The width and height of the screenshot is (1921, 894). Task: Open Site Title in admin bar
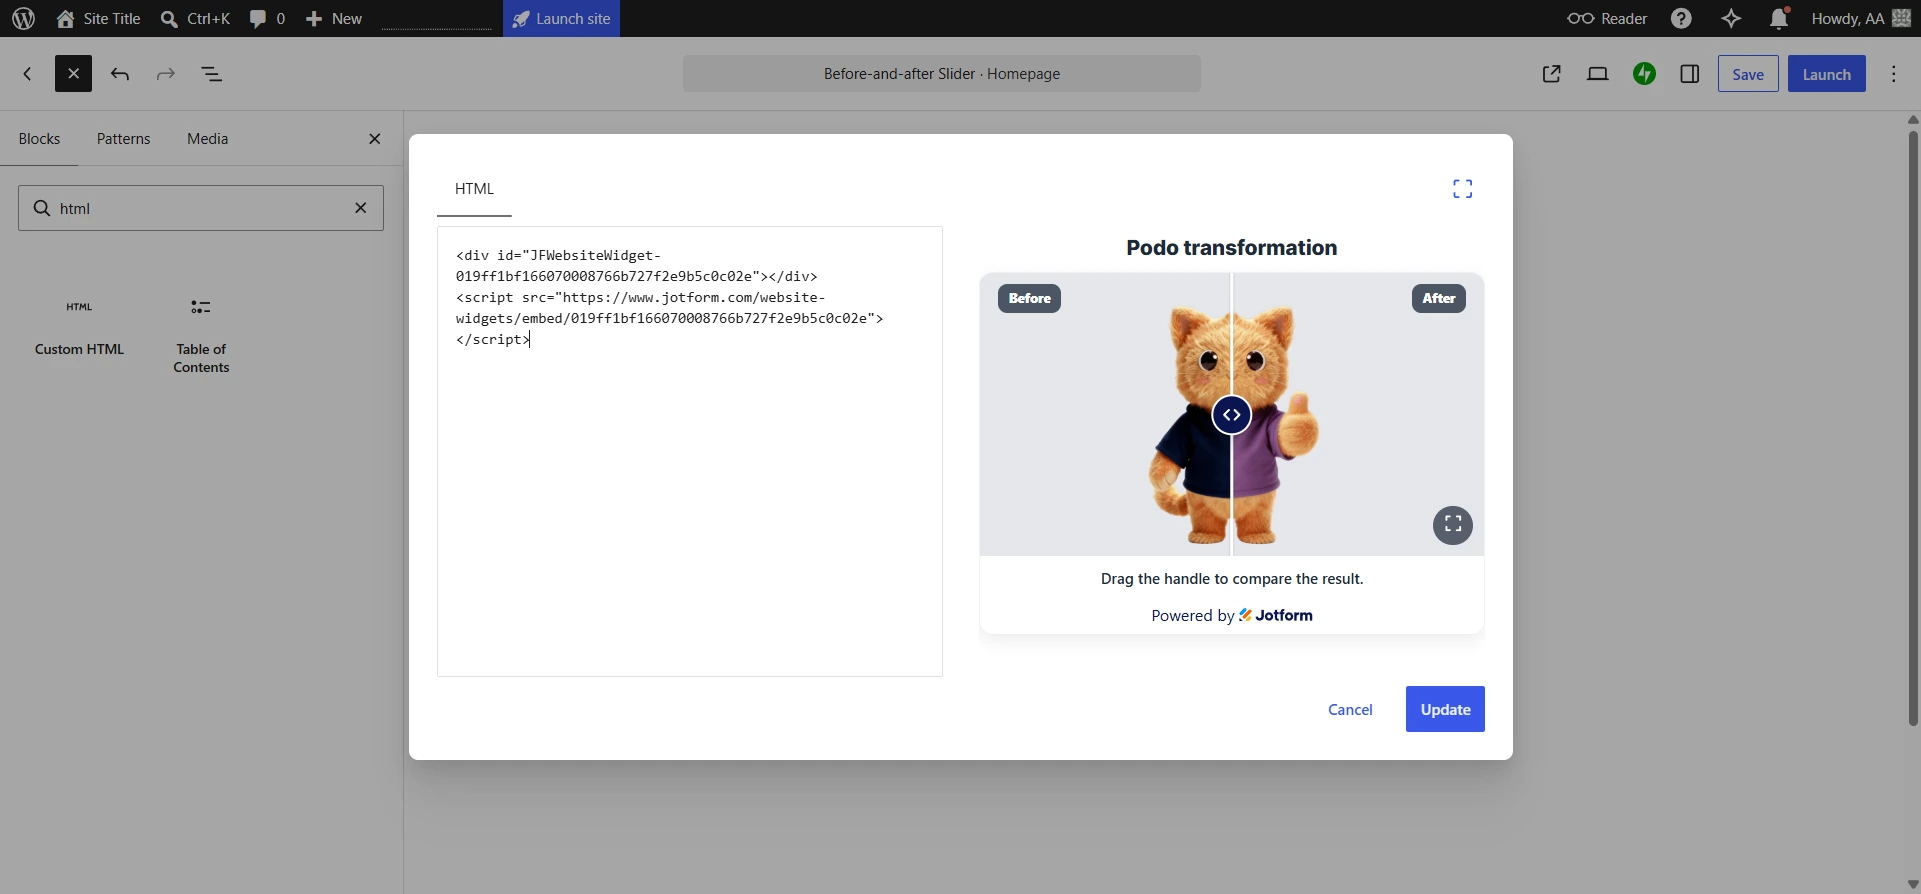pos(98,18)
